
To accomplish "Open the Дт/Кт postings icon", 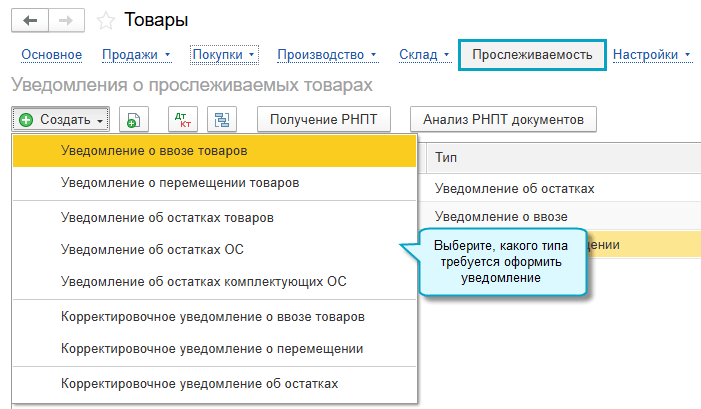I will click(x=183, y=119).
